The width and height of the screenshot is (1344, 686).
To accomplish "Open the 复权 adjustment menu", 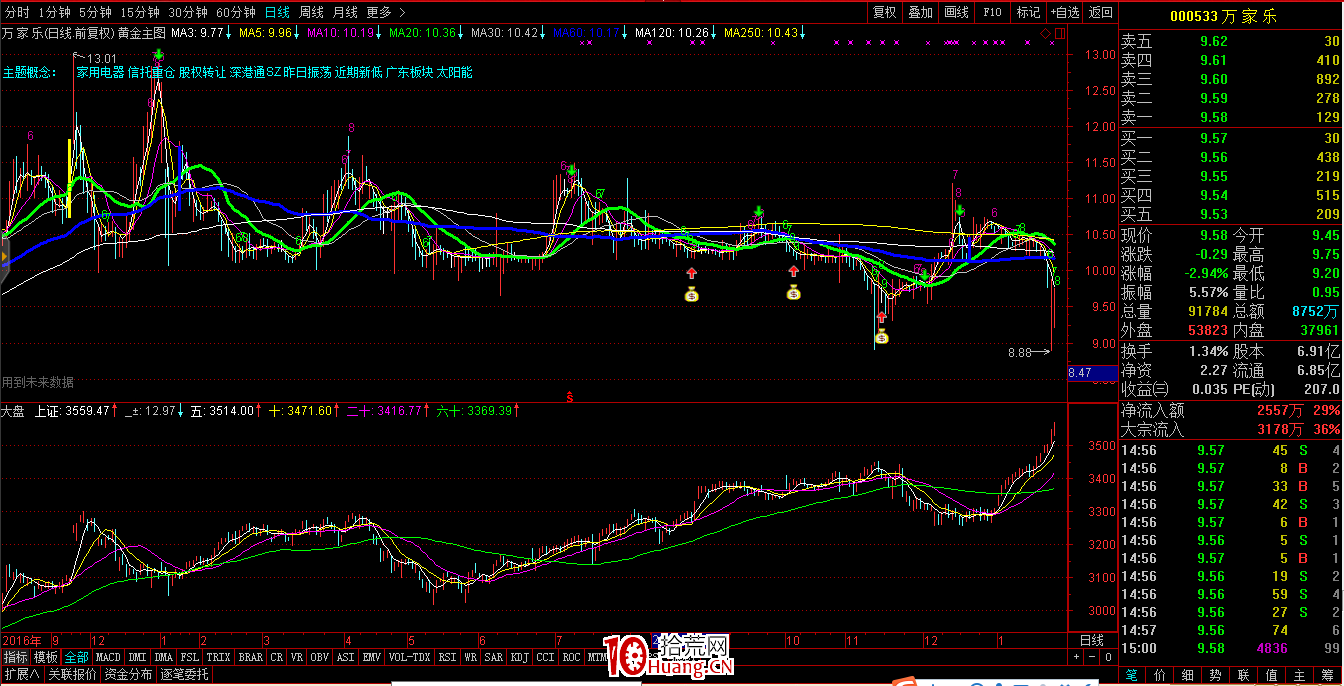I will 884,13.
